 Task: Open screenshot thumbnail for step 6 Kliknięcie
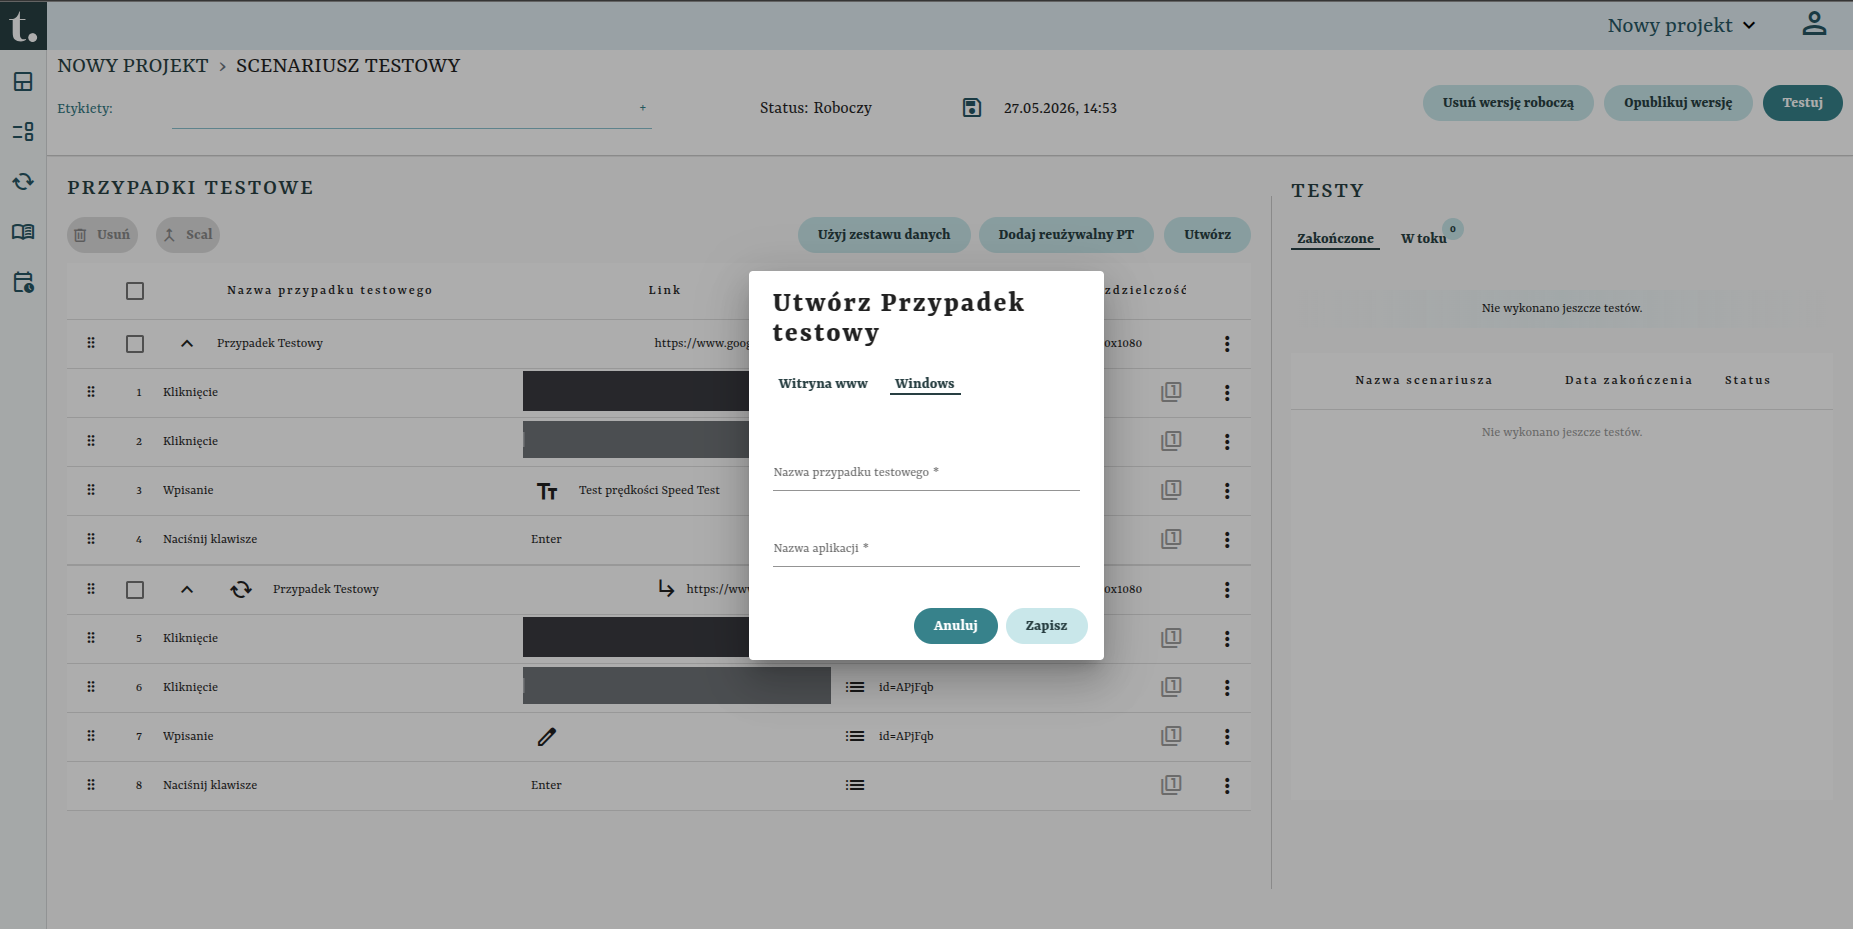click(x=677, y=686)
